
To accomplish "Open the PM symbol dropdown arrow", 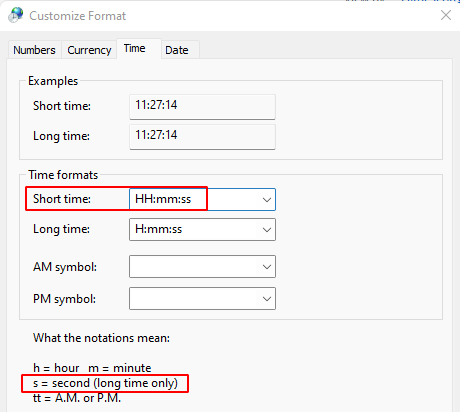I will tap(266, 299).
